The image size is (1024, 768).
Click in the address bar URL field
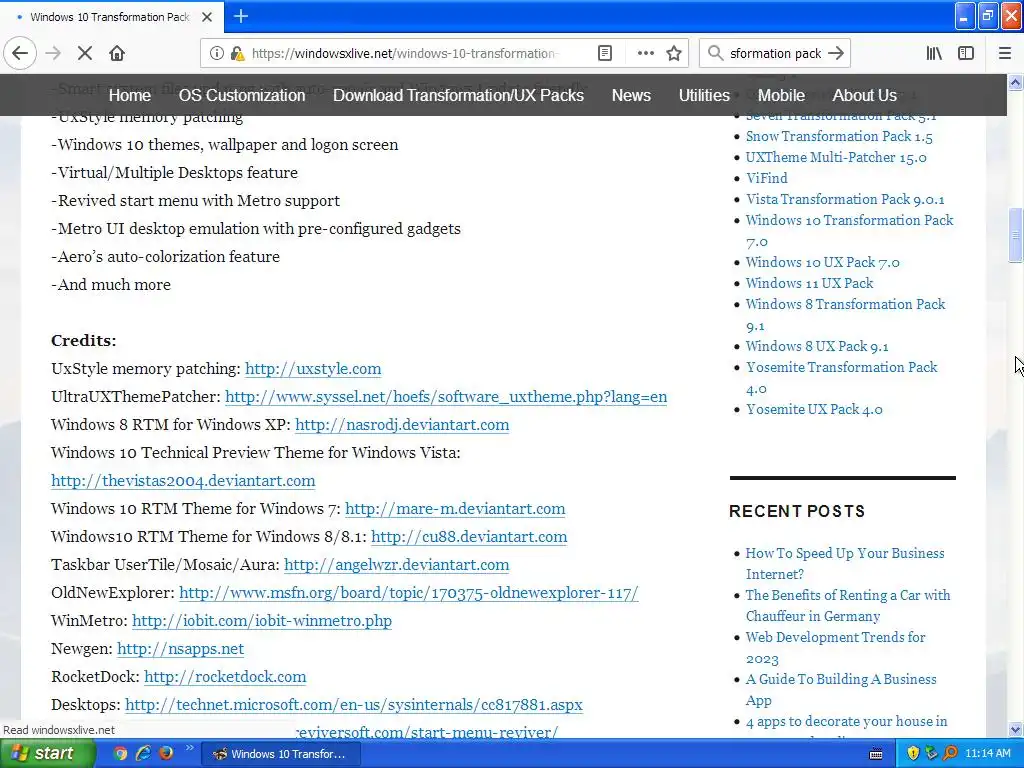click(405, 53)
